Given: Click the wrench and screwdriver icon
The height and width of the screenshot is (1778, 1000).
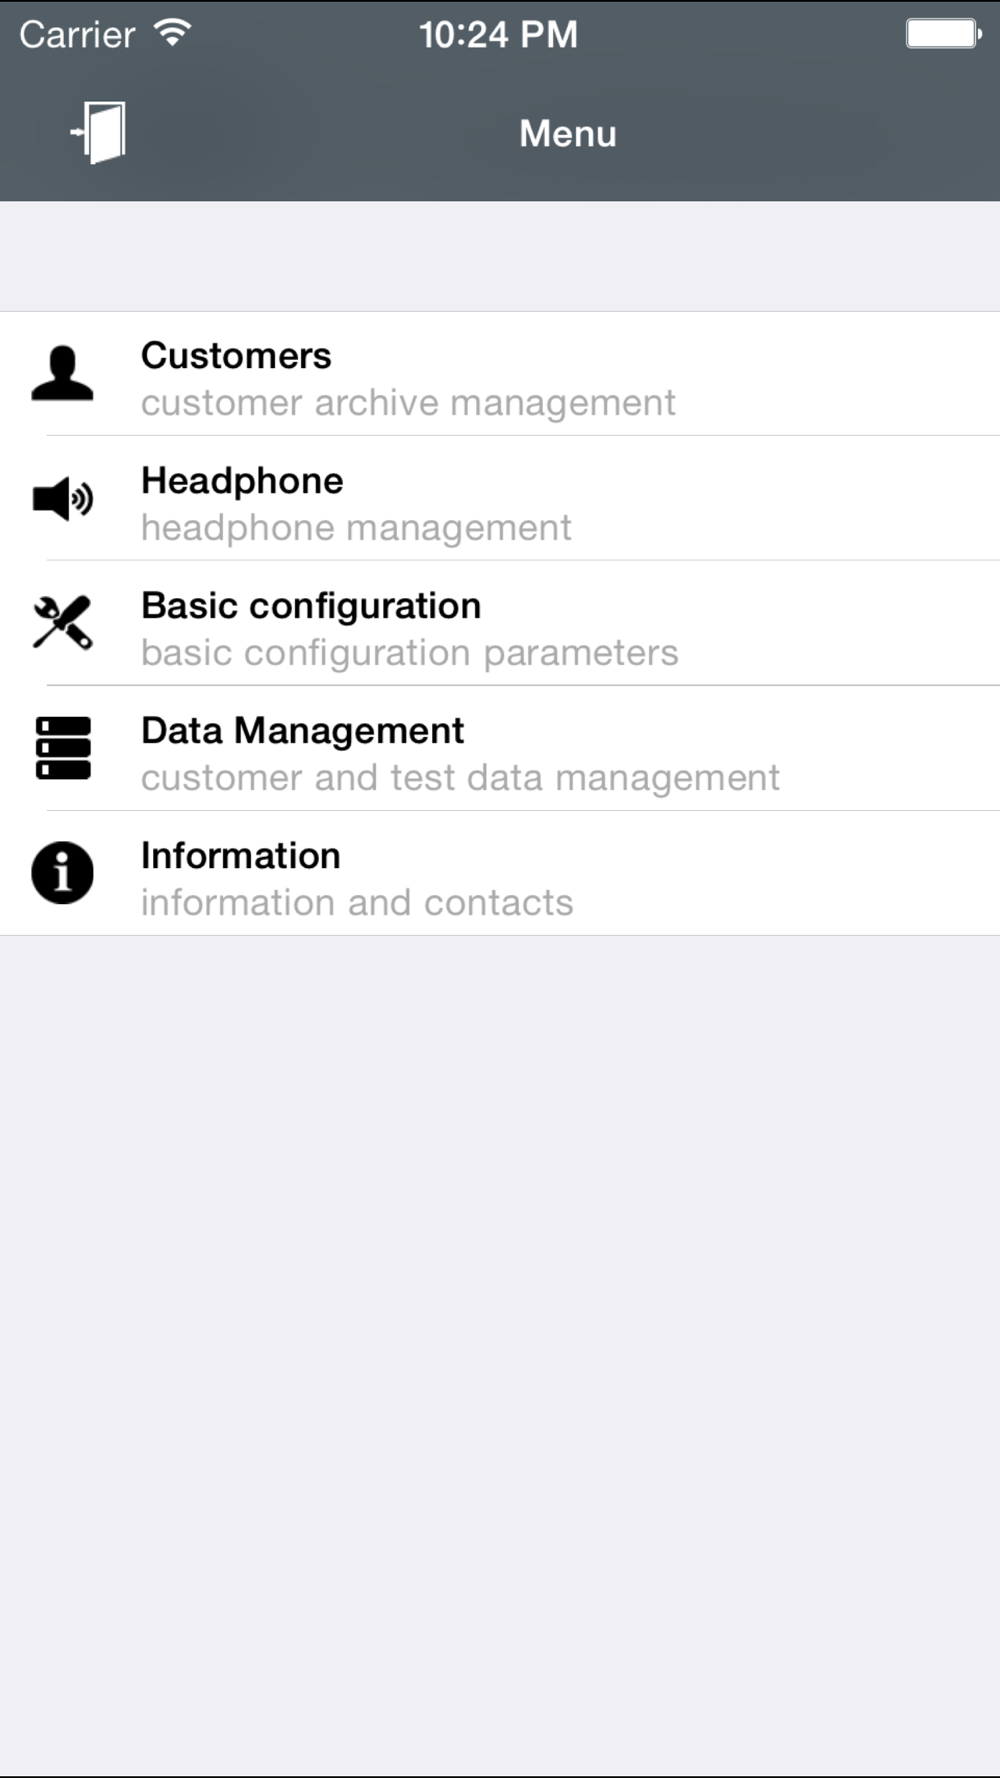Looking at the screenshot, I should coord(62,623).
